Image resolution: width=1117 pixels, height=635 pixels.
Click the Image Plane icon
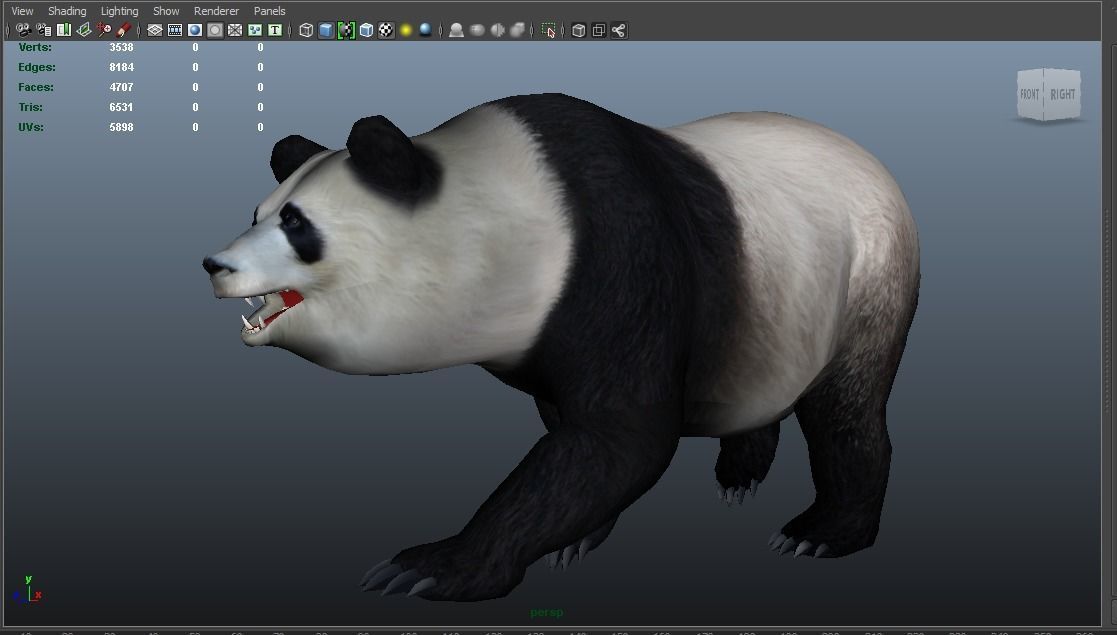[x=83, y=30]
